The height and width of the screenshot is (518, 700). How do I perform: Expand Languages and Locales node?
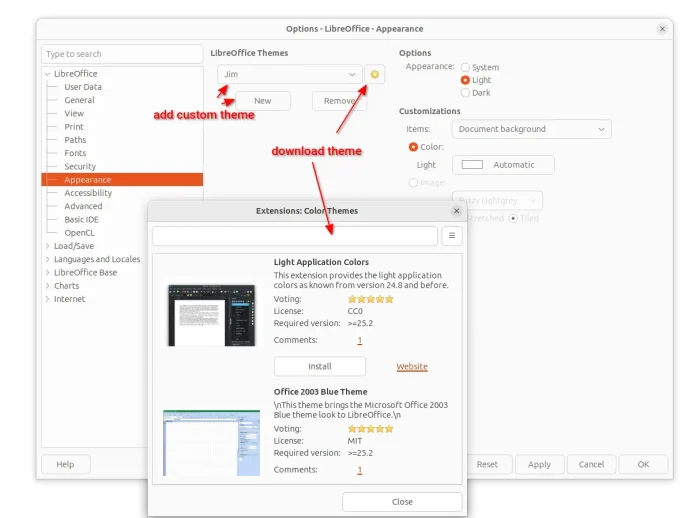click(x=48, y=259)
